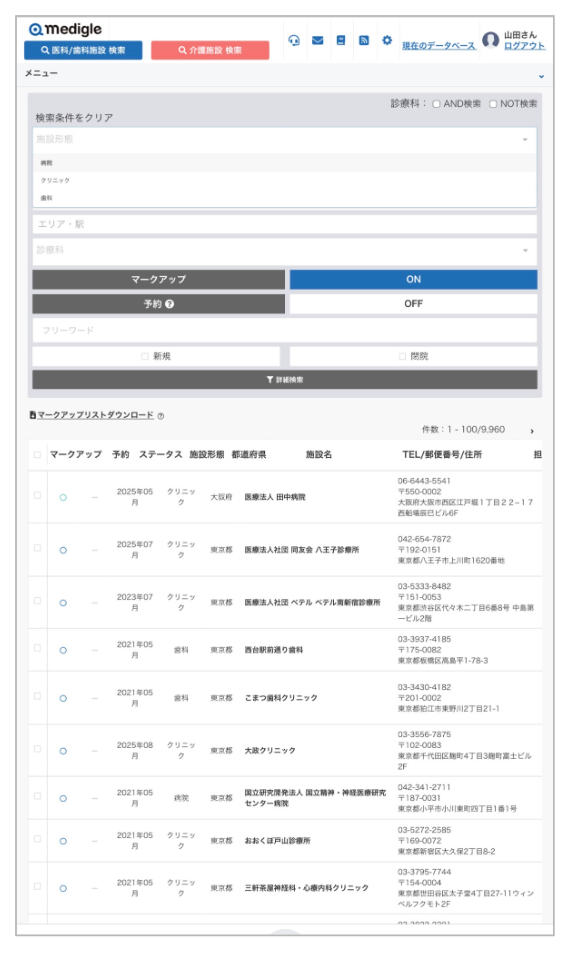Click the ログアウト link

[524, 46]
